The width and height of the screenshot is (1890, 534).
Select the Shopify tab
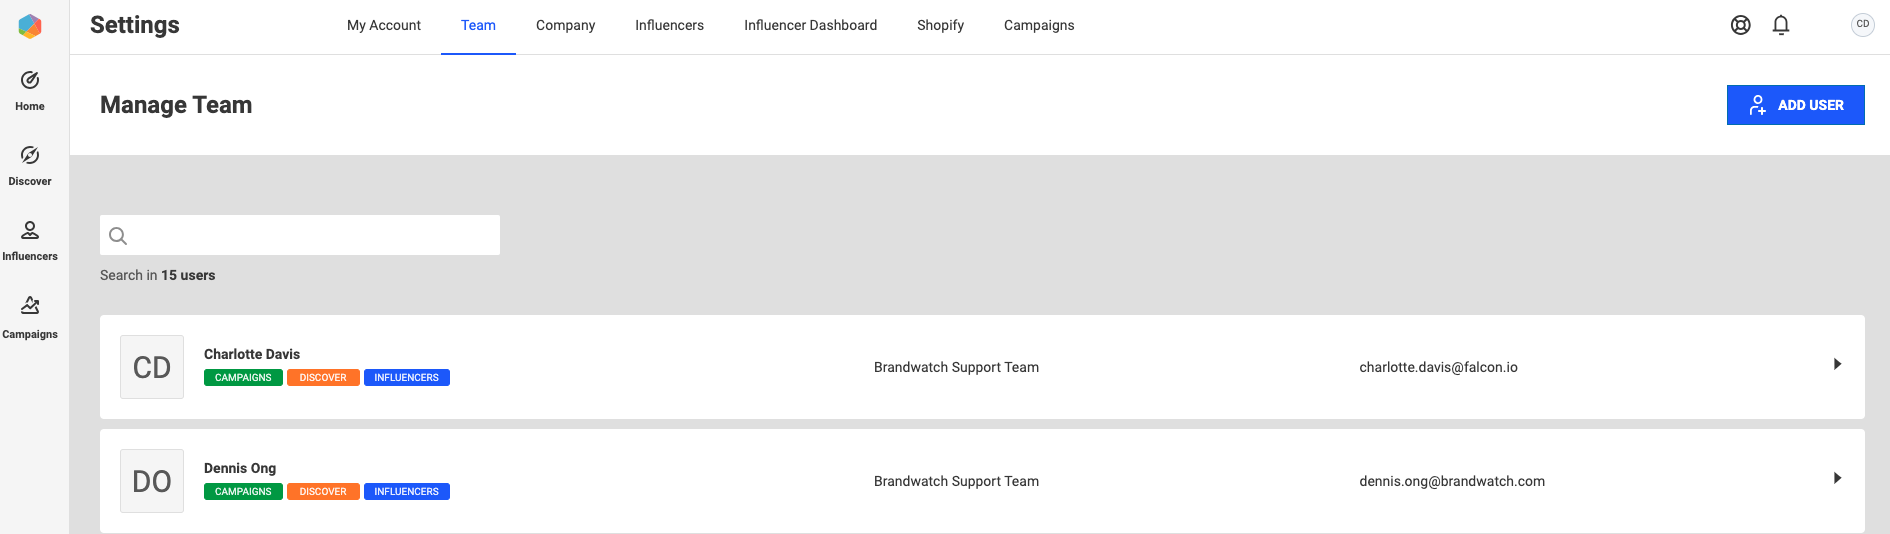pos(940,25)
